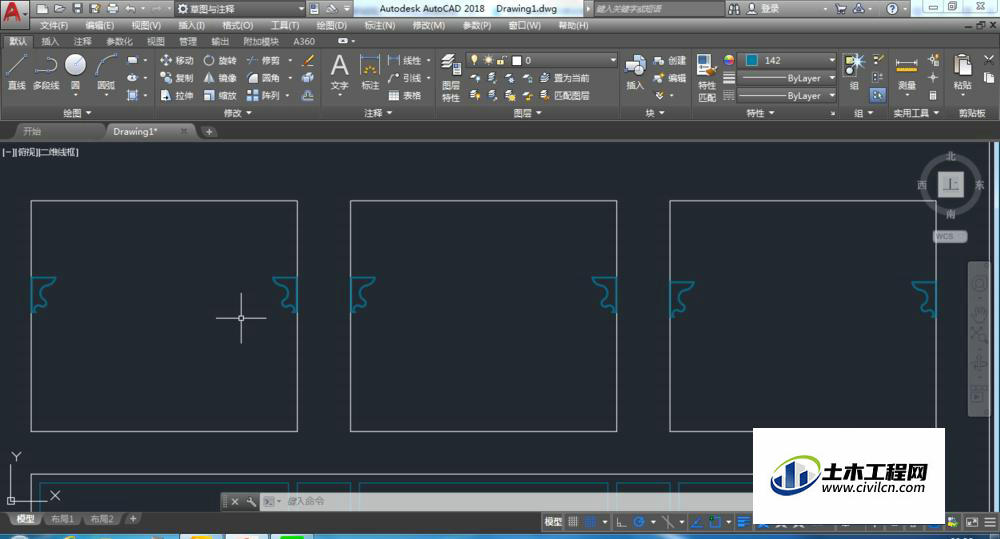1000x539 pixels.
Task: Click the blue color 142 swatch
Action: coord(752,60)
